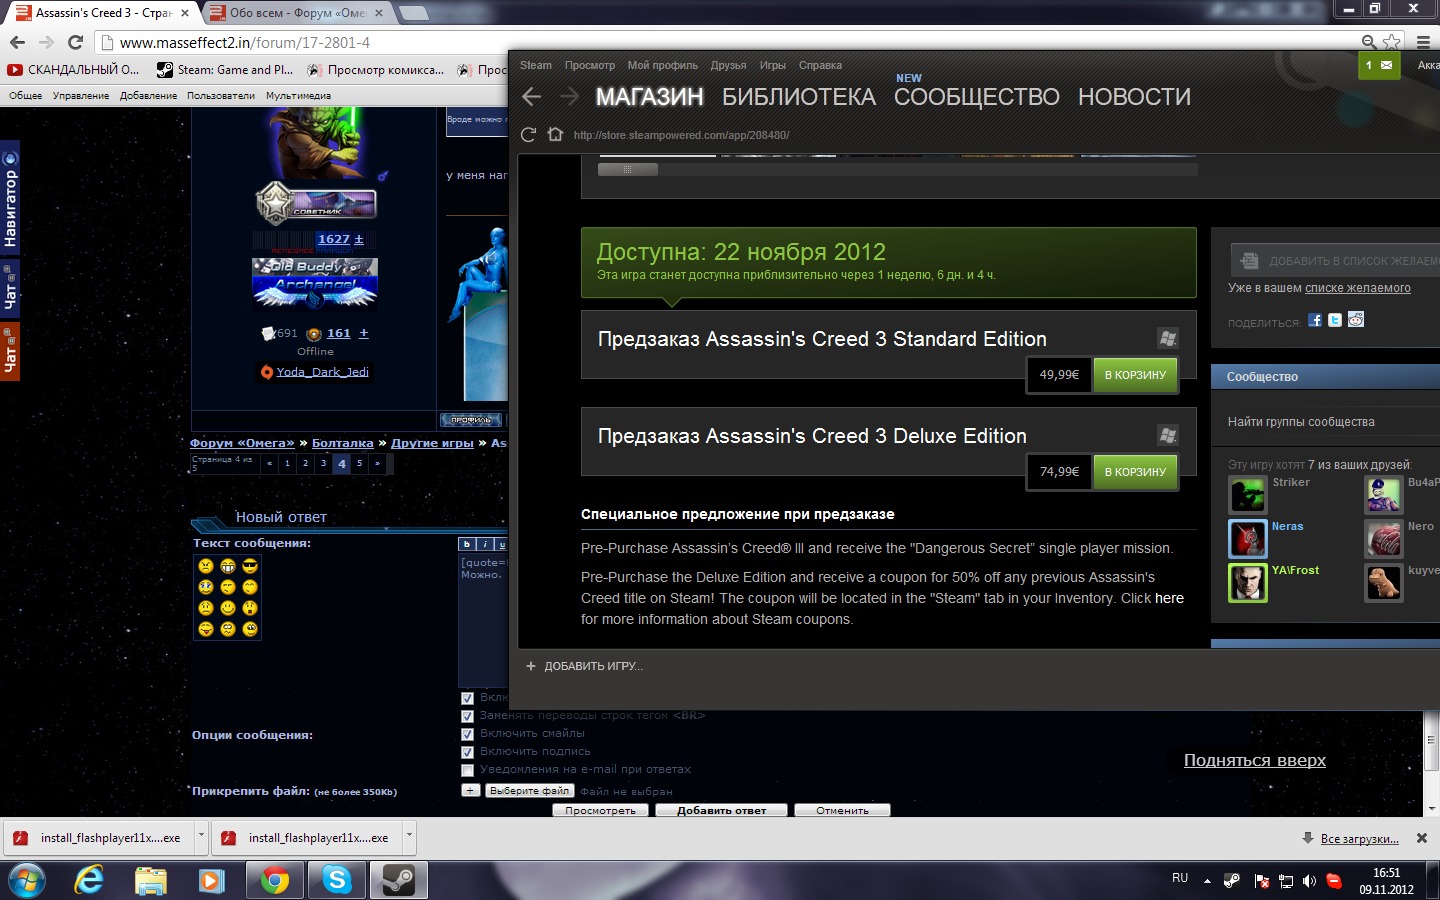Click the Steam forward arrow
The width and height of the screenshot is (1440, 900).
[x=569, y=97]
